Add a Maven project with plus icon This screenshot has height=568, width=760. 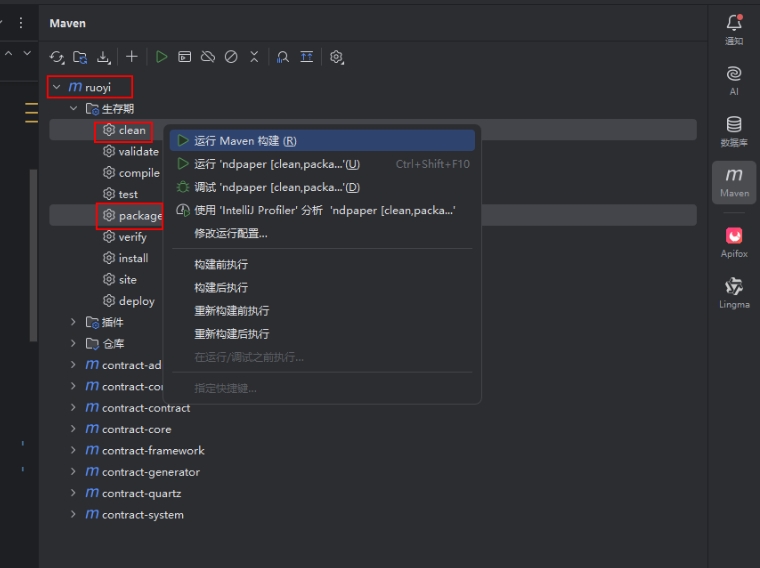click(x=131, y=57)
